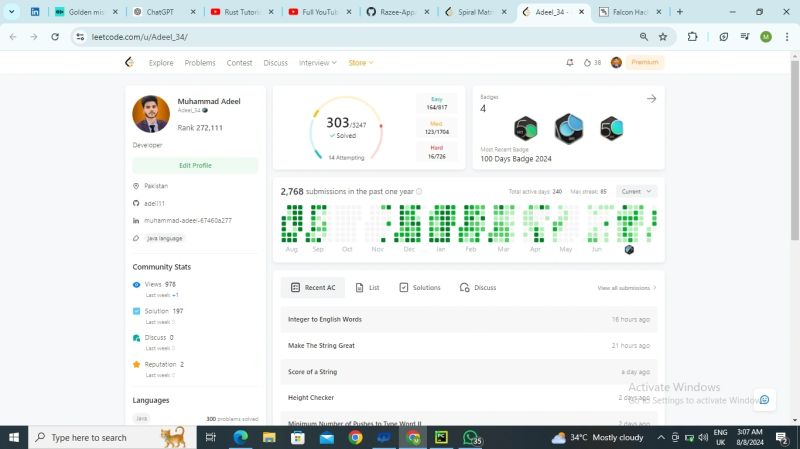Screen dimensions: 800x449
Task: Click the Views eye icon
Action: click(136, 285)
